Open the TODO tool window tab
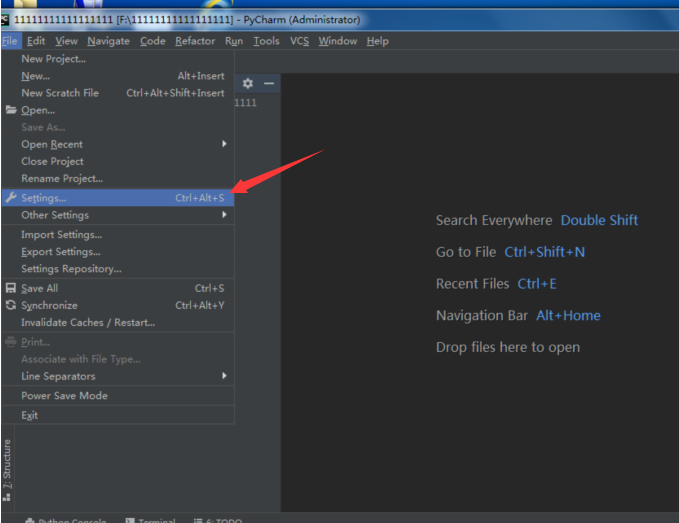This screenshot has height=523, width=679. [x=218, y=520]
